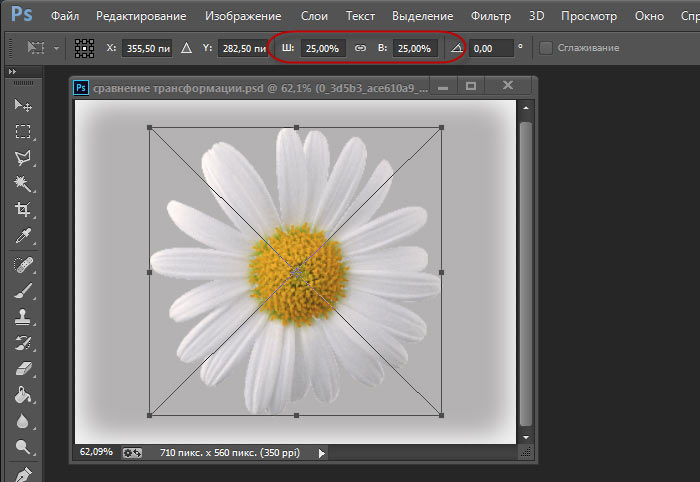
Task: Choose a reference point on the locator grid
Action: (86, 48)
